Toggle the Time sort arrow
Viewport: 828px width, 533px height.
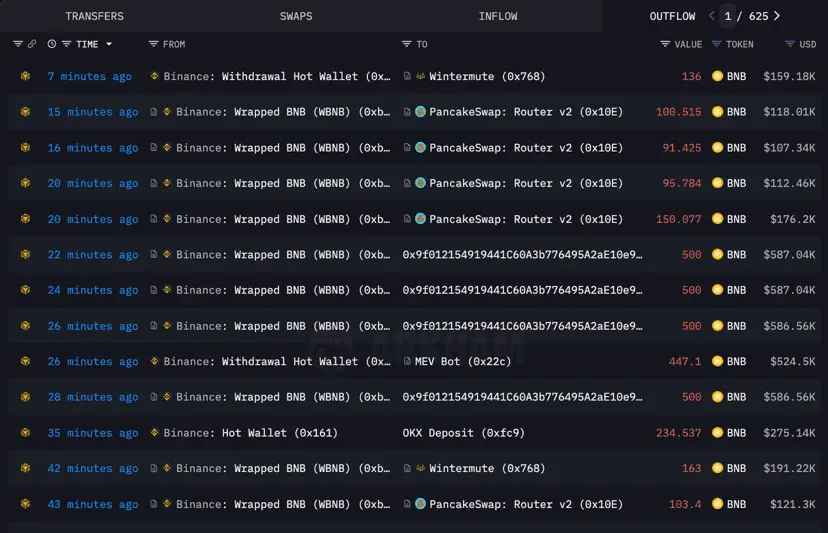(x=109, y=44)
